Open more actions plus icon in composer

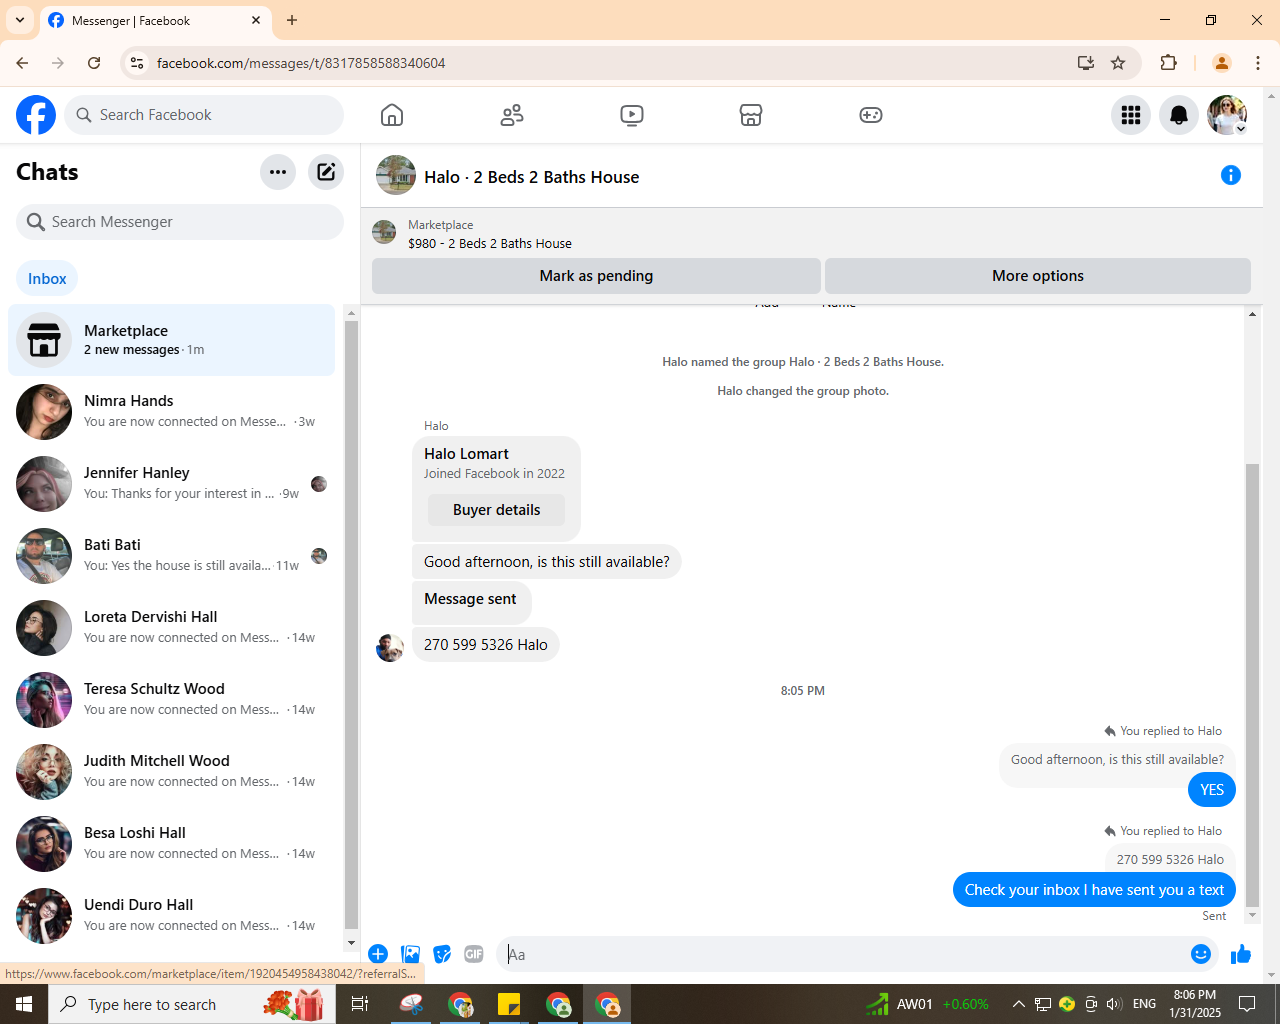coord(378,954)
